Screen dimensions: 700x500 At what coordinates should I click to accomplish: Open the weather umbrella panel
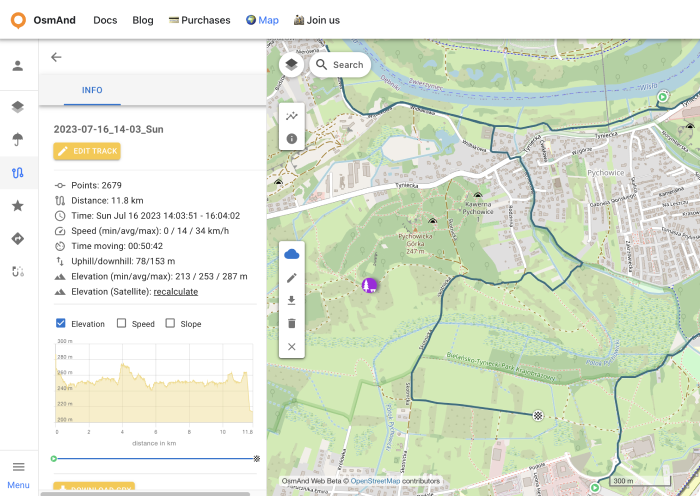[18, 139]
